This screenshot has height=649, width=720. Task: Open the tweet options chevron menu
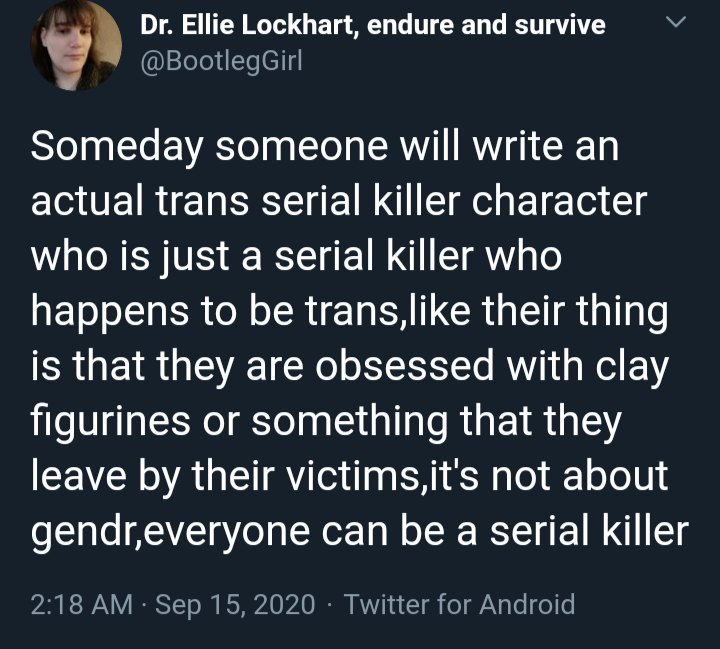click(675, 22)
